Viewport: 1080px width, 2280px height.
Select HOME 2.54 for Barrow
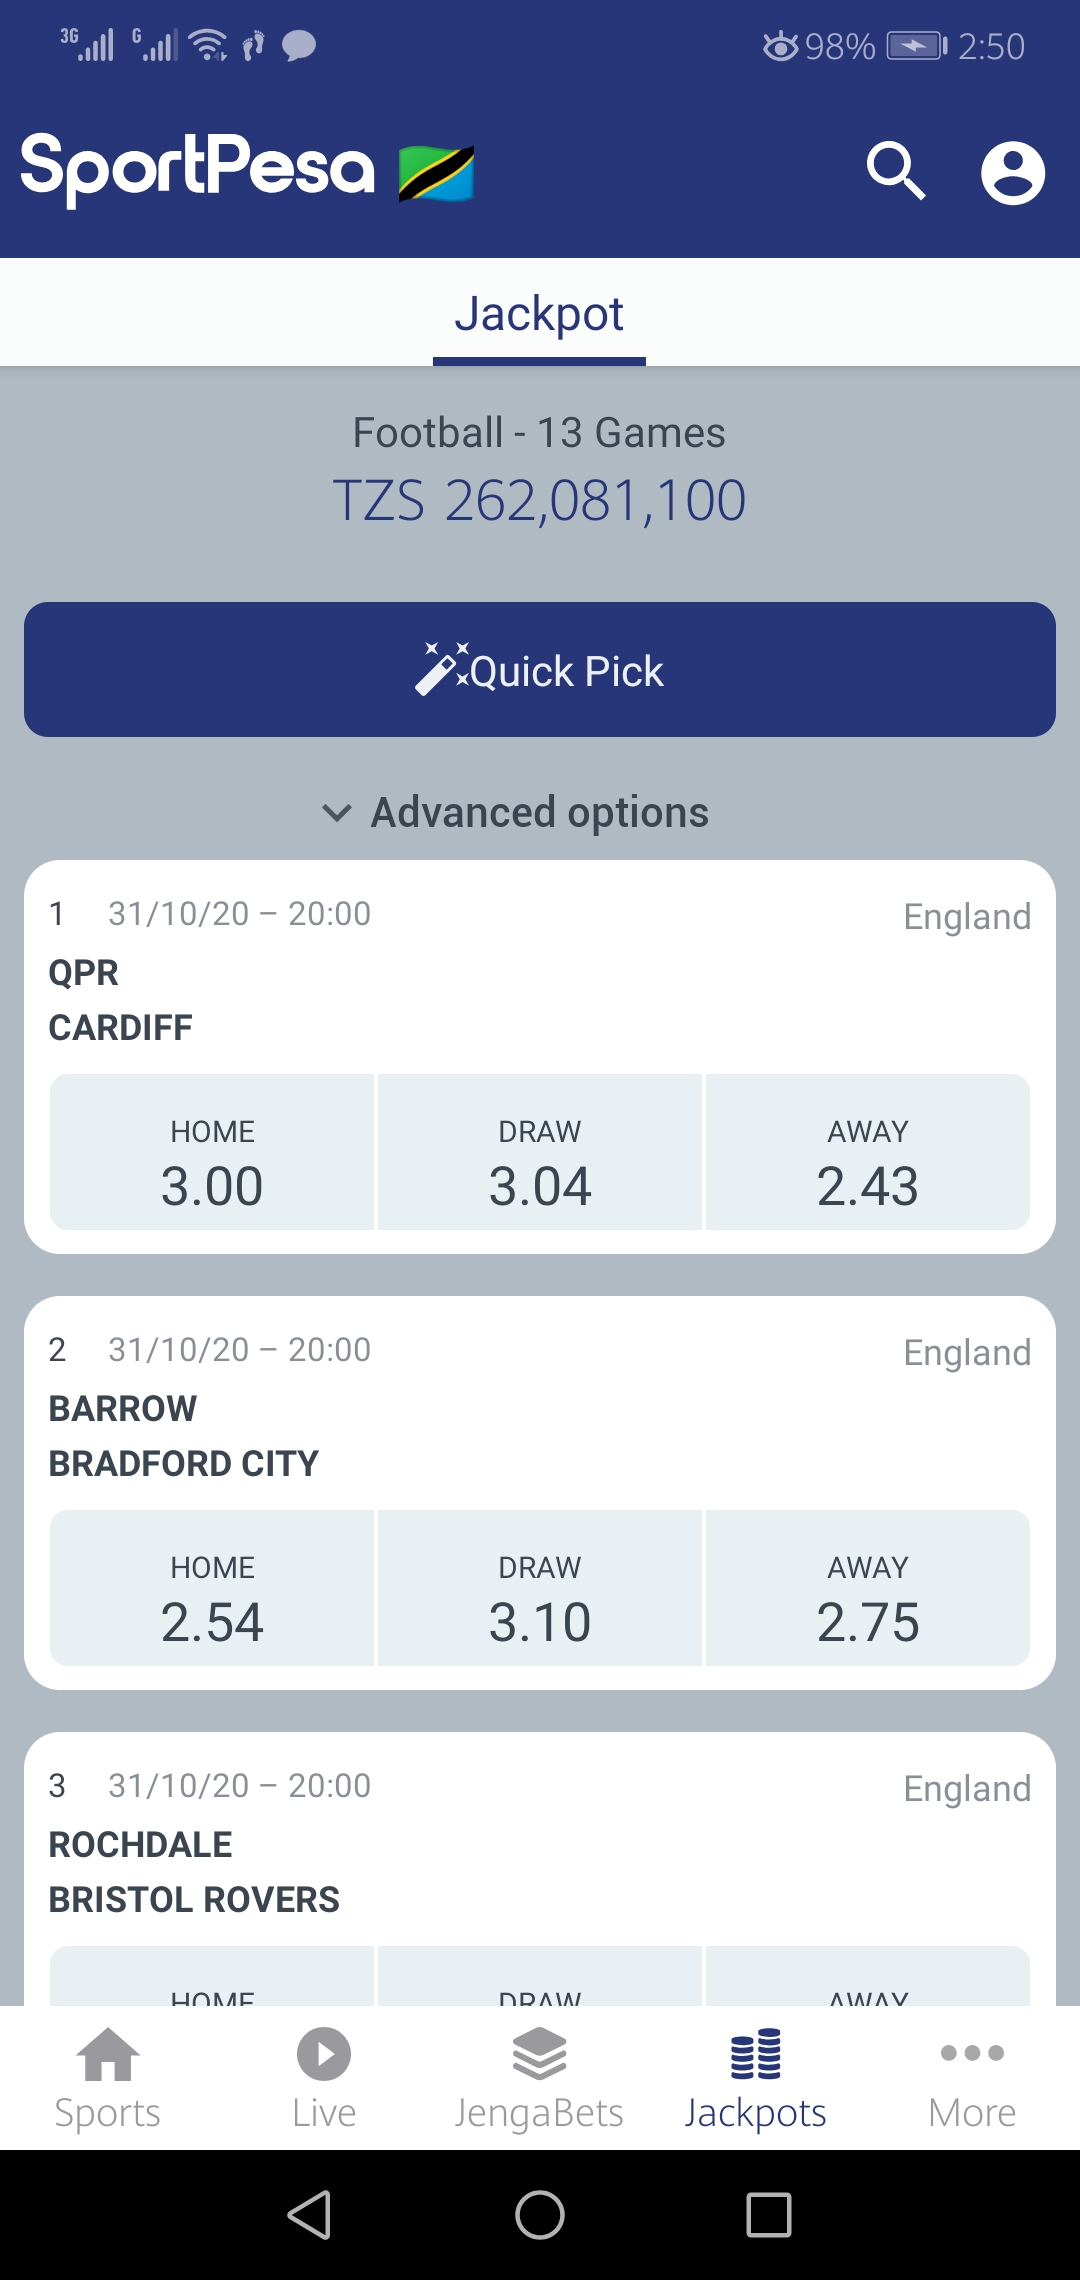point(212,1589)
